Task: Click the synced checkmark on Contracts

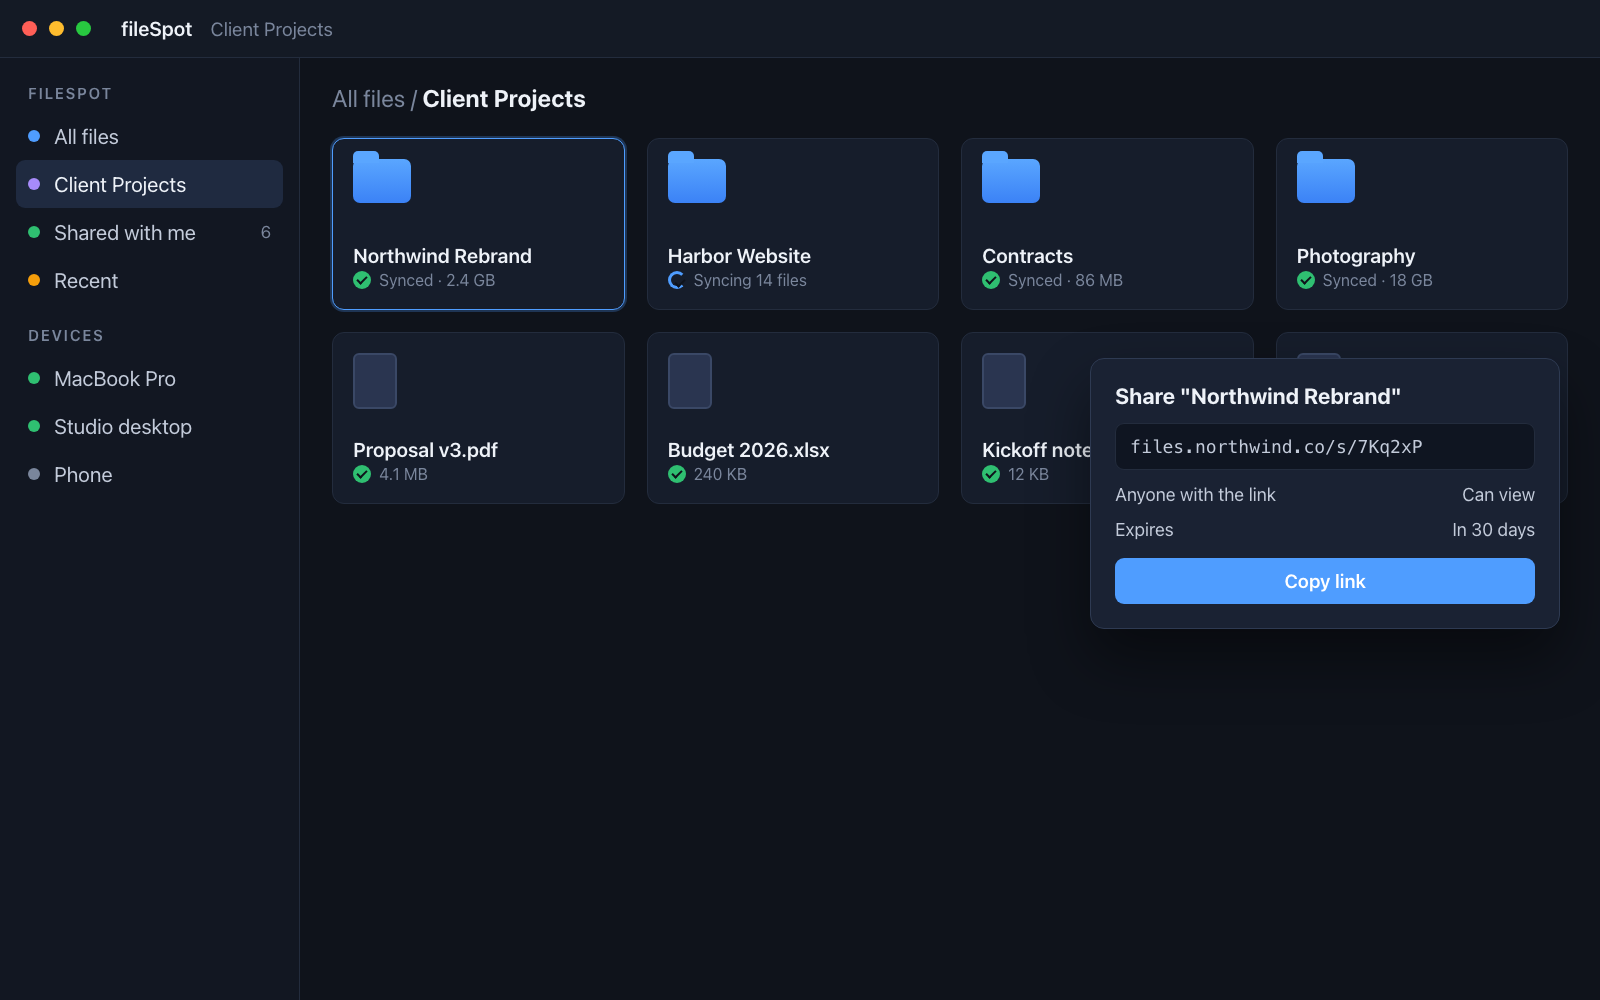Action: [x=991, y=280]
